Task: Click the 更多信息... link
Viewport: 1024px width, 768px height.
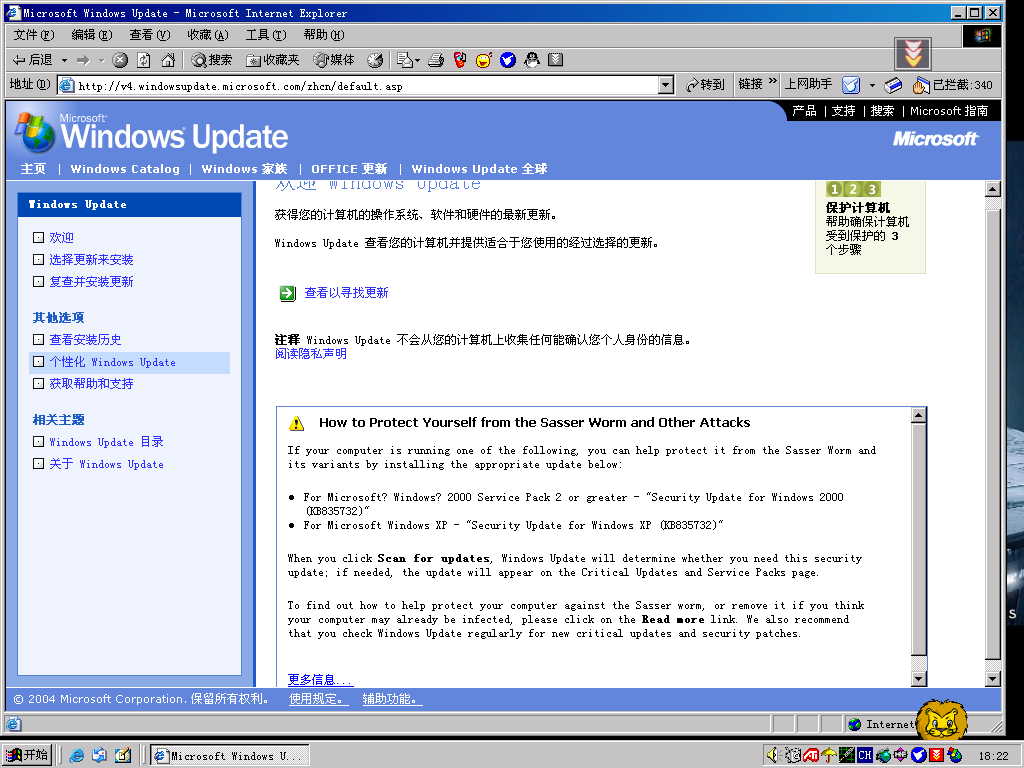Action: [x=320, y=679]
